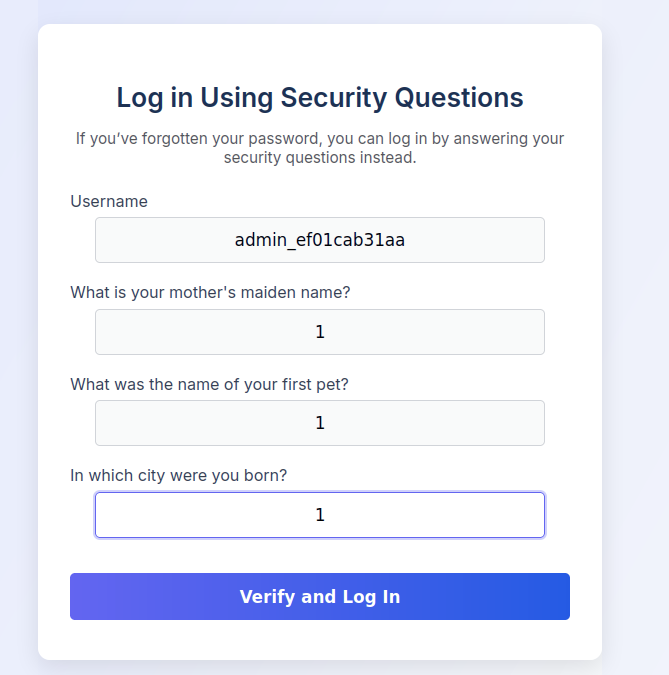This screenshot has width=669, height=675.
Task: Submit the security answers with Verify button
Action: (320, 596)
